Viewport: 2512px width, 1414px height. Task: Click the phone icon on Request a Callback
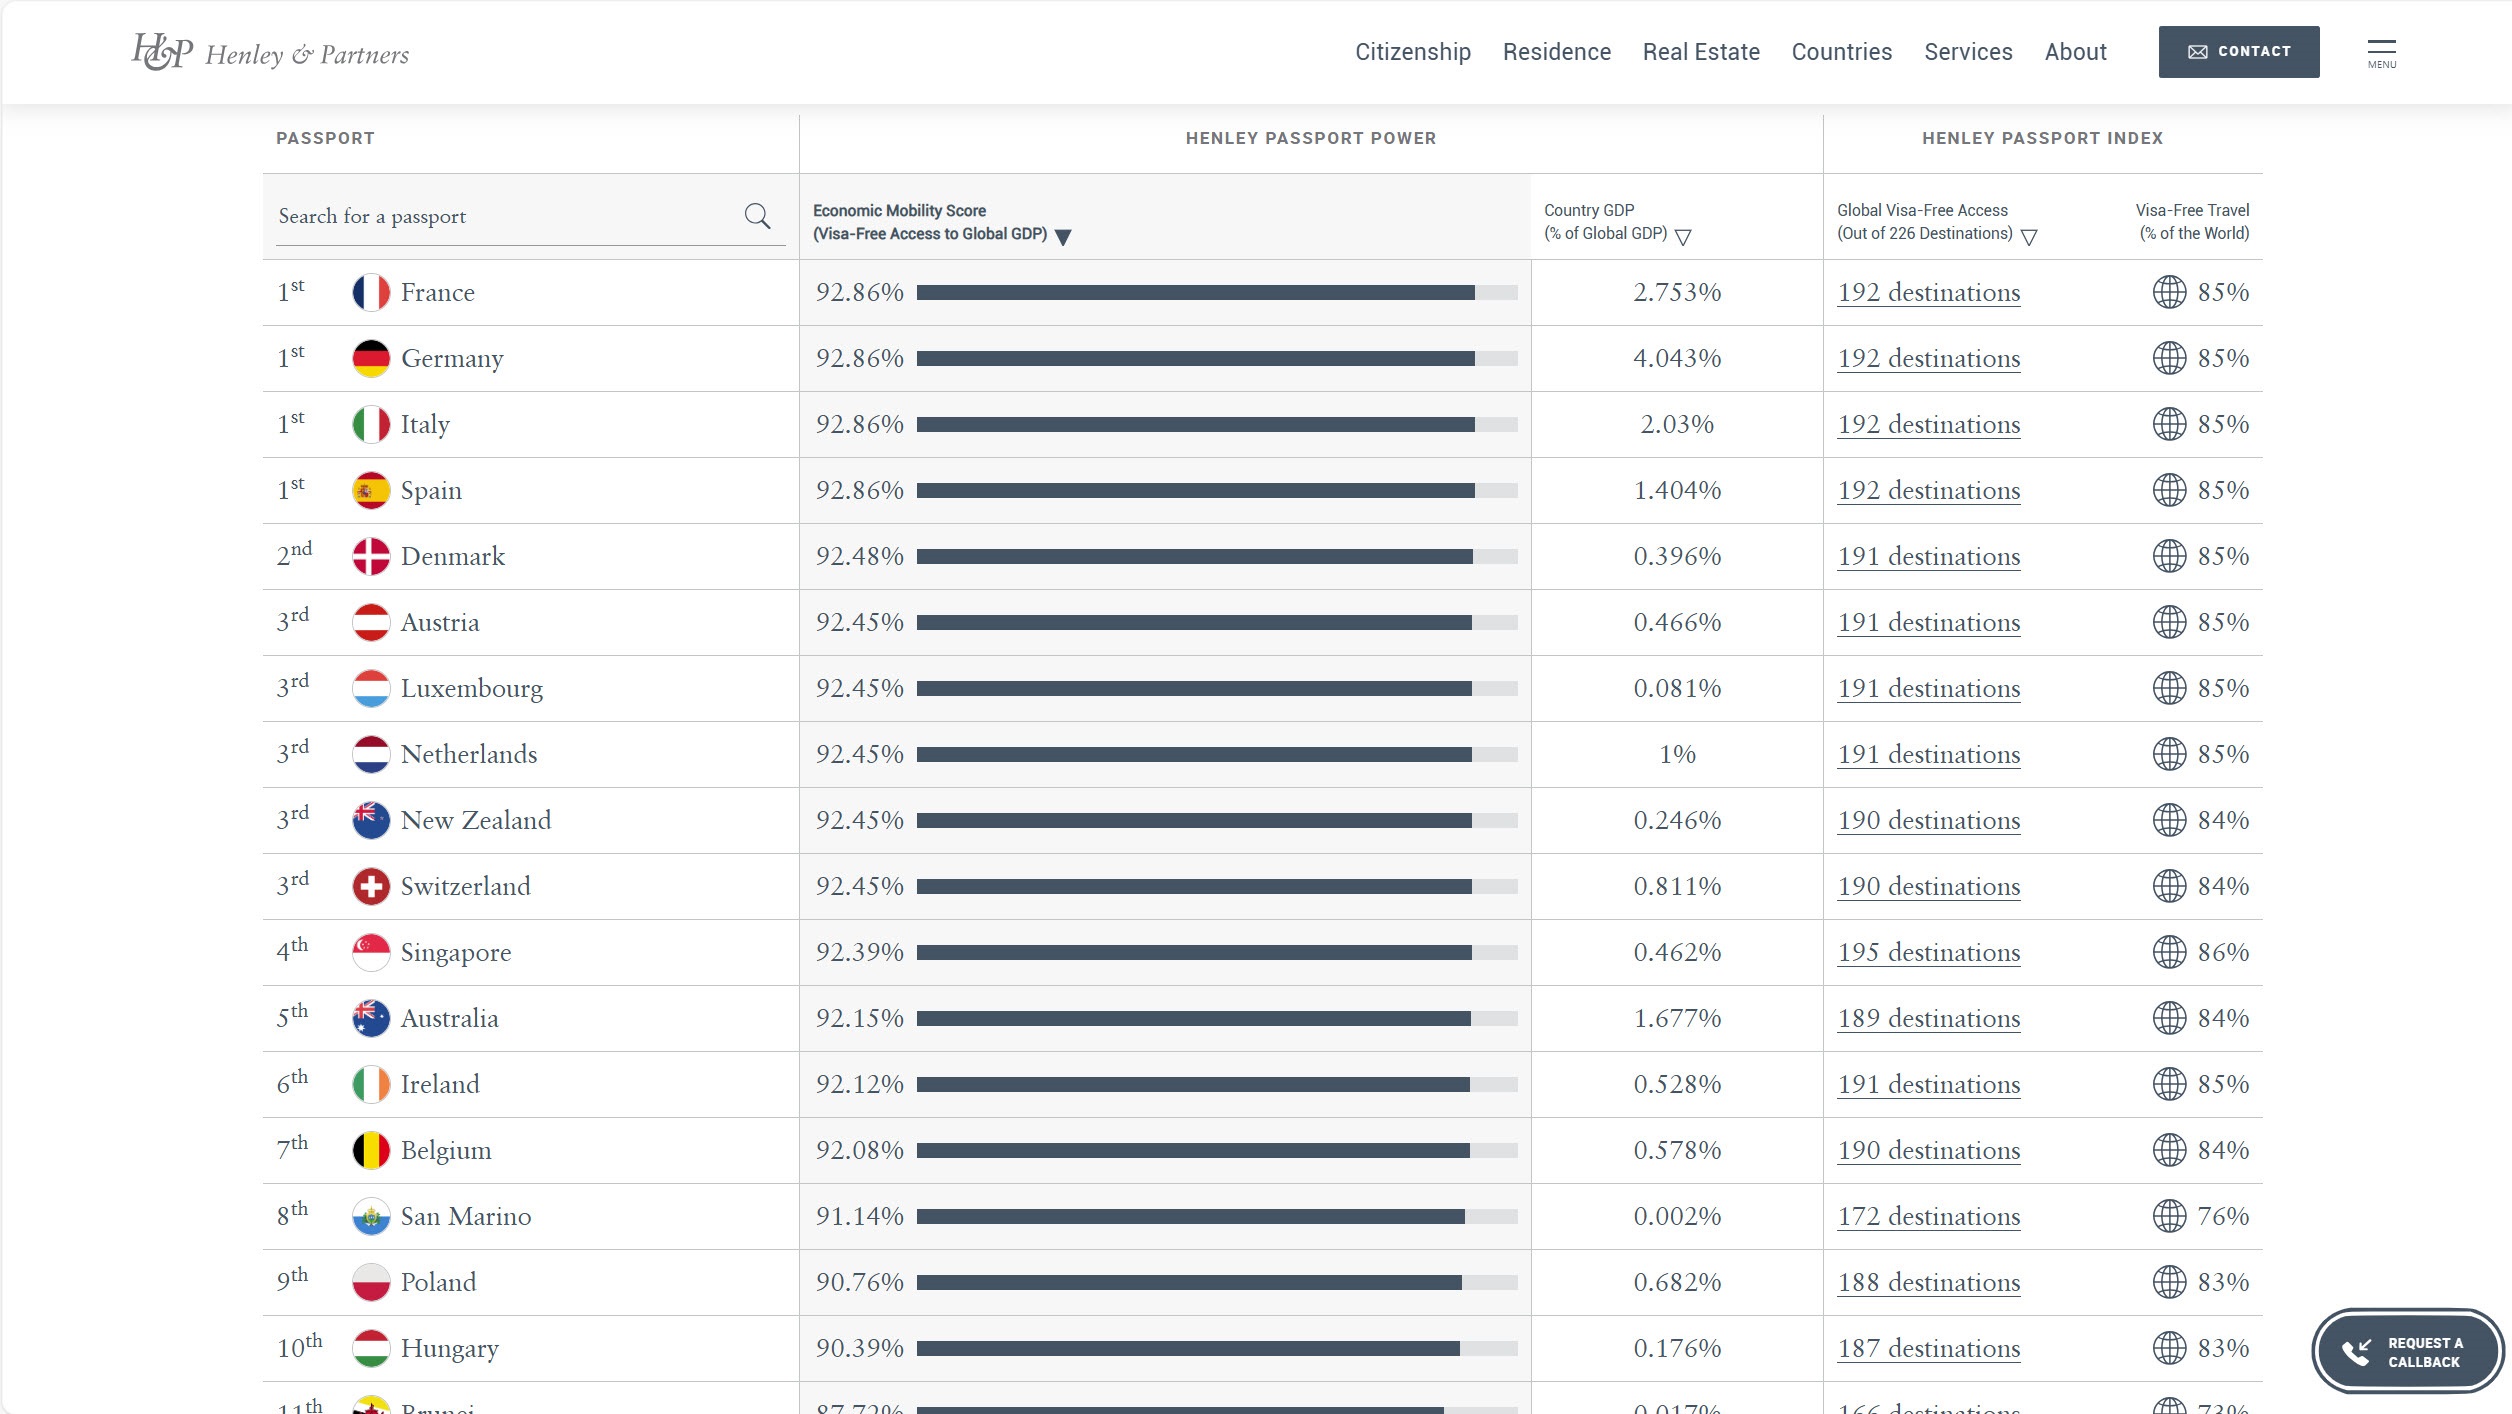(2356, 1352)
